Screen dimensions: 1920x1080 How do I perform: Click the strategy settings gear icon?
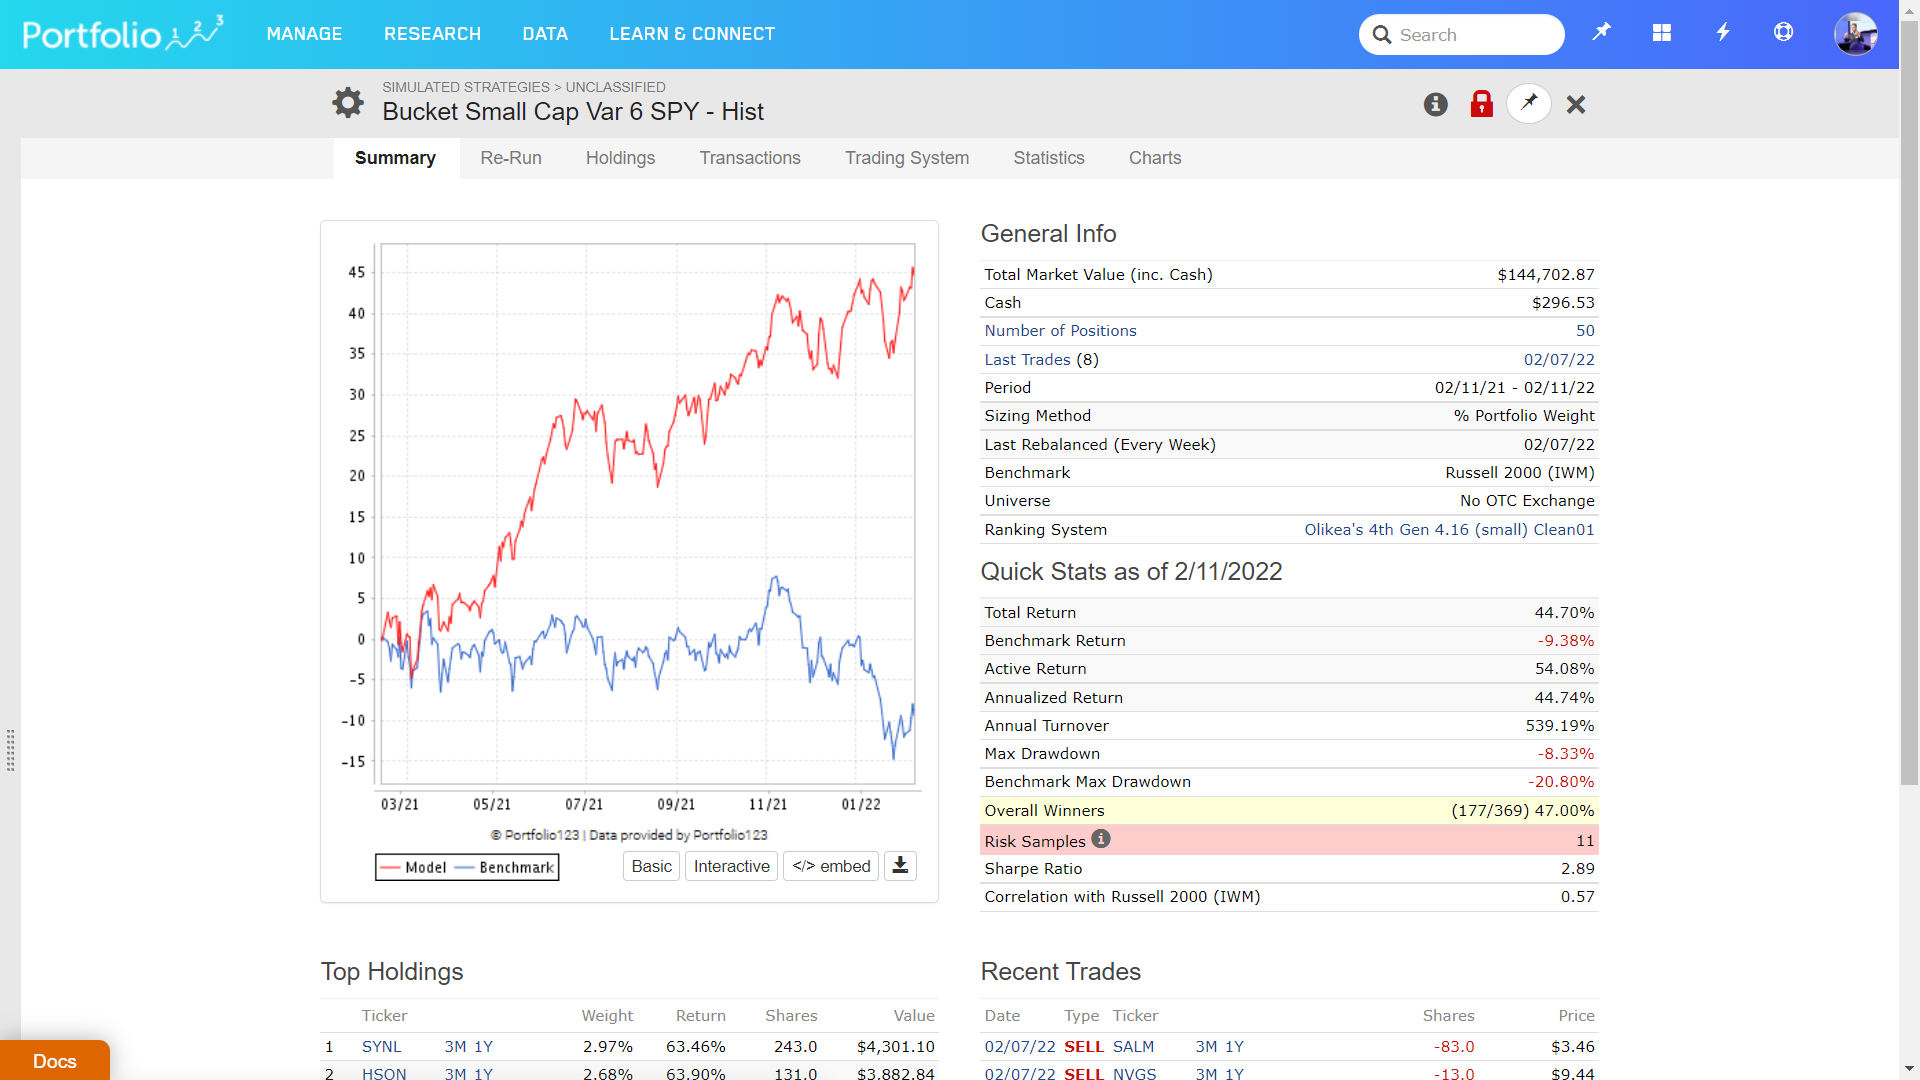pyautogui.click(x=347, y=102)
